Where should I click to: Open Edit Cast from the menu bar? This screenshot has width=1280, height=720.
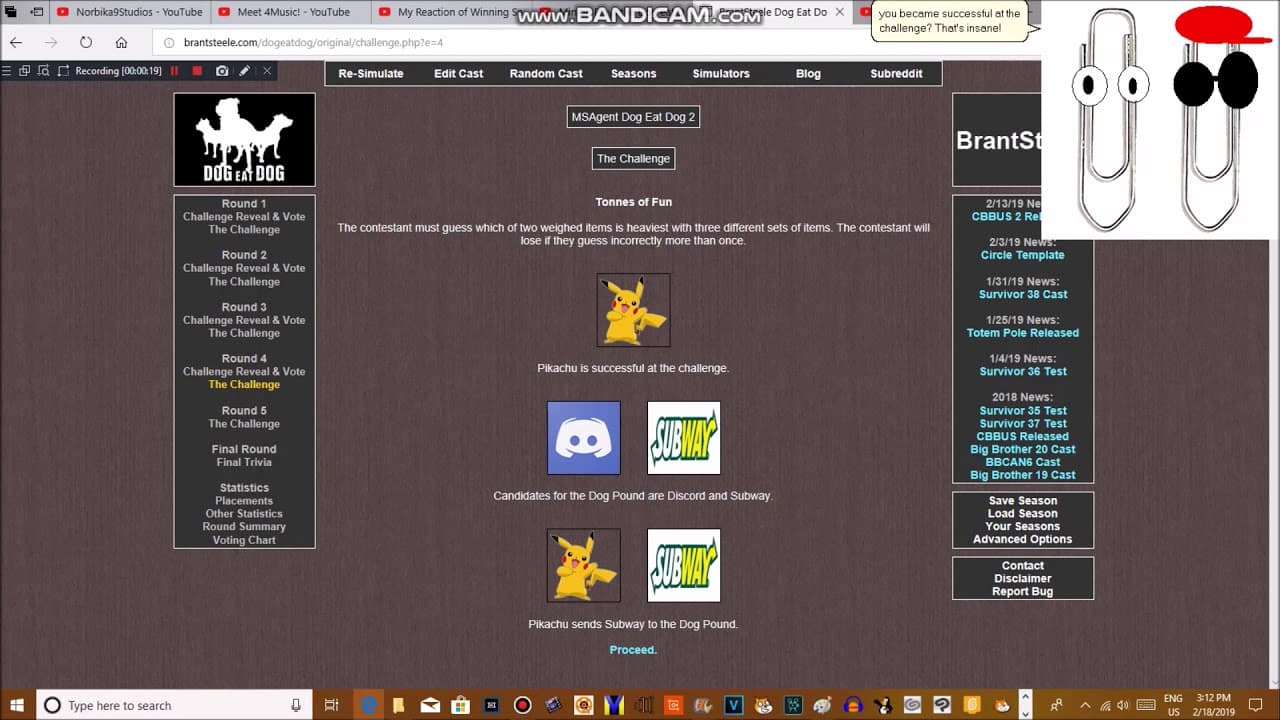coord(458,73)
